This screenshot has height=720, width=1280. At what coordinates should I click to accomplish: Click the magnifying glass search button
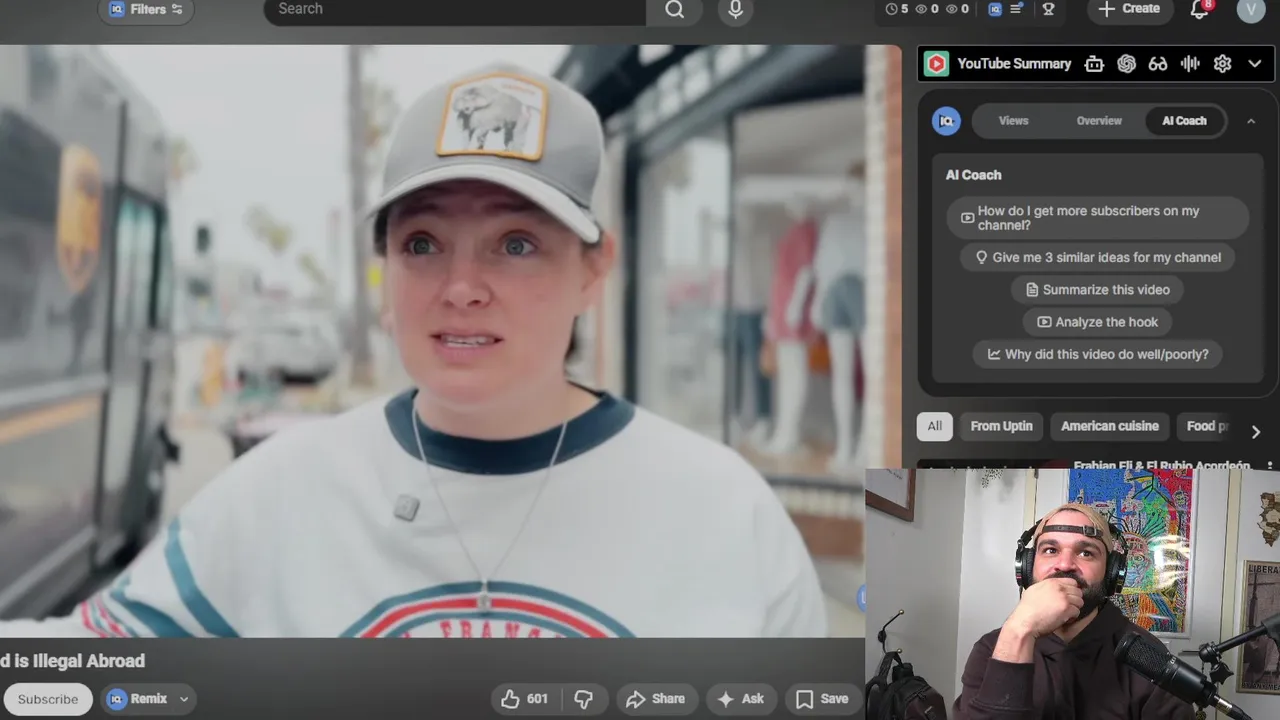click(675, 9)
